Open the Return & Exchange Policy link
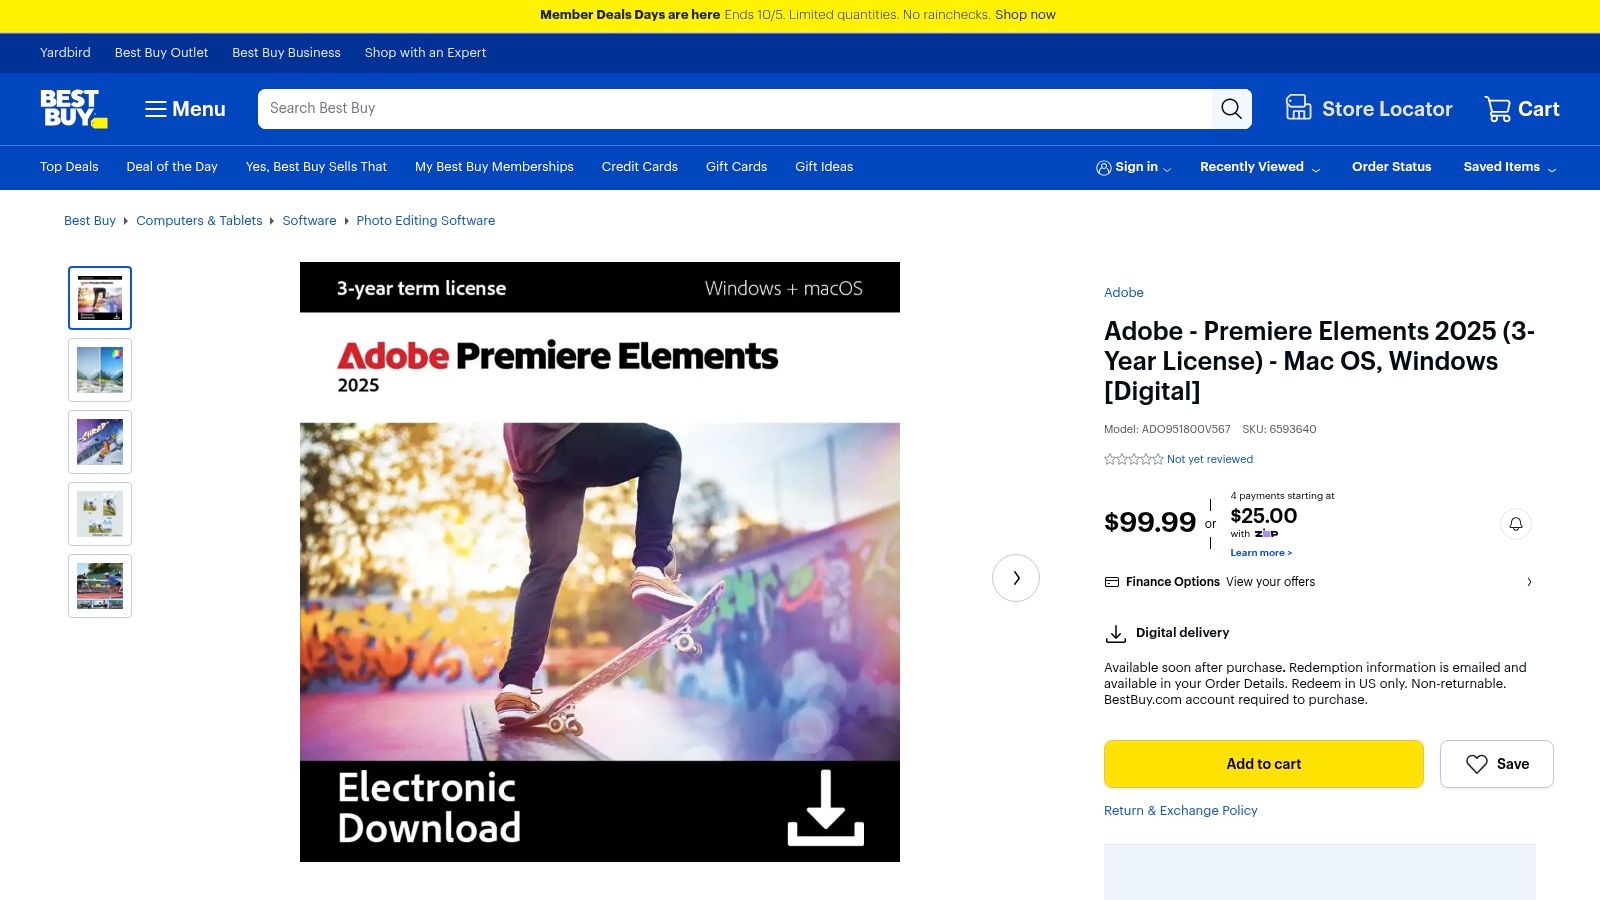Screen dimensions: 1600x900 (x=1180, y=810)
